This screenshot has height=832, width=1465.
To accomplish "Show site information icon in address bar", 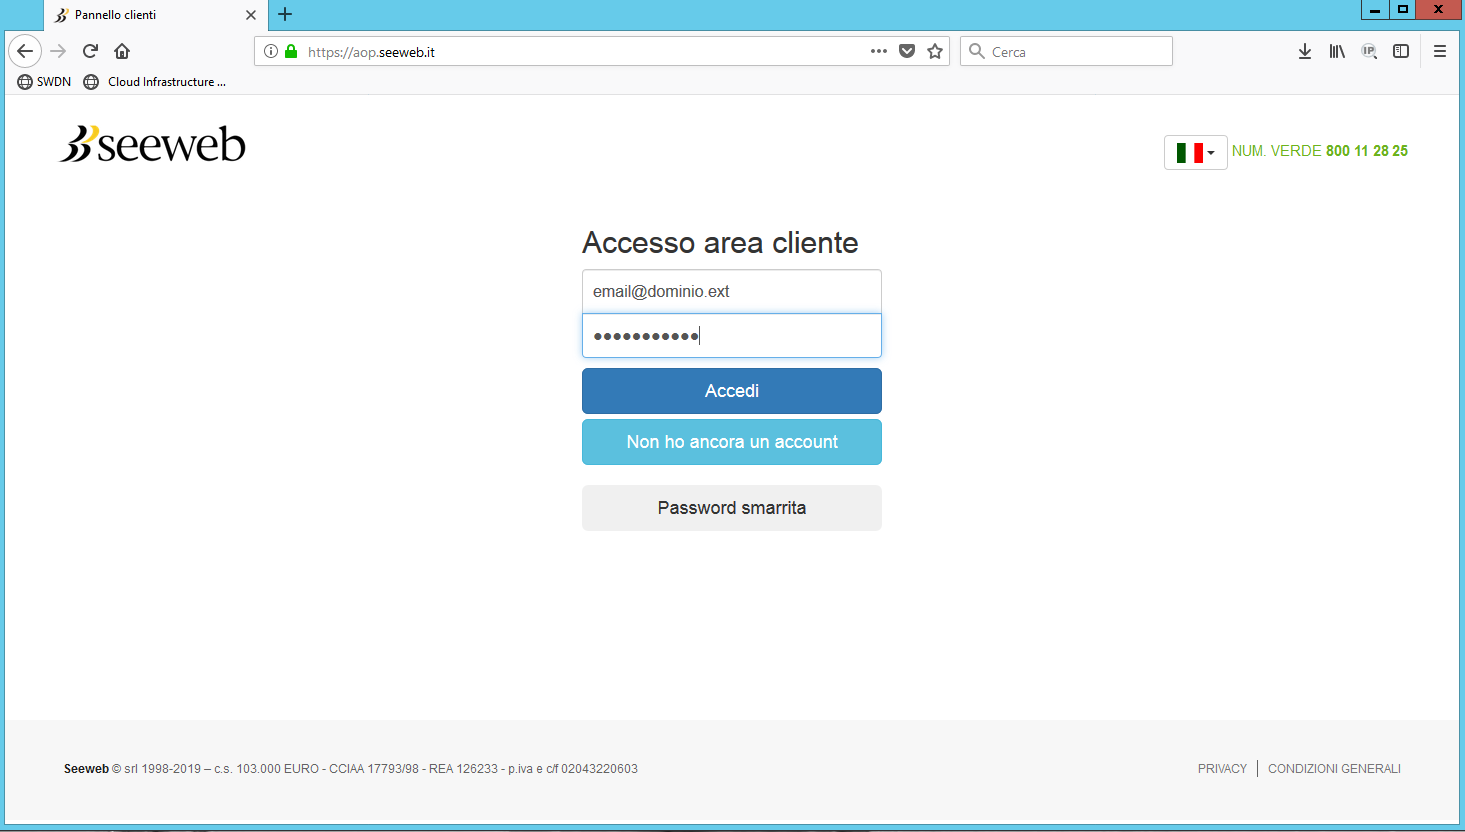I will pos(271,51).
